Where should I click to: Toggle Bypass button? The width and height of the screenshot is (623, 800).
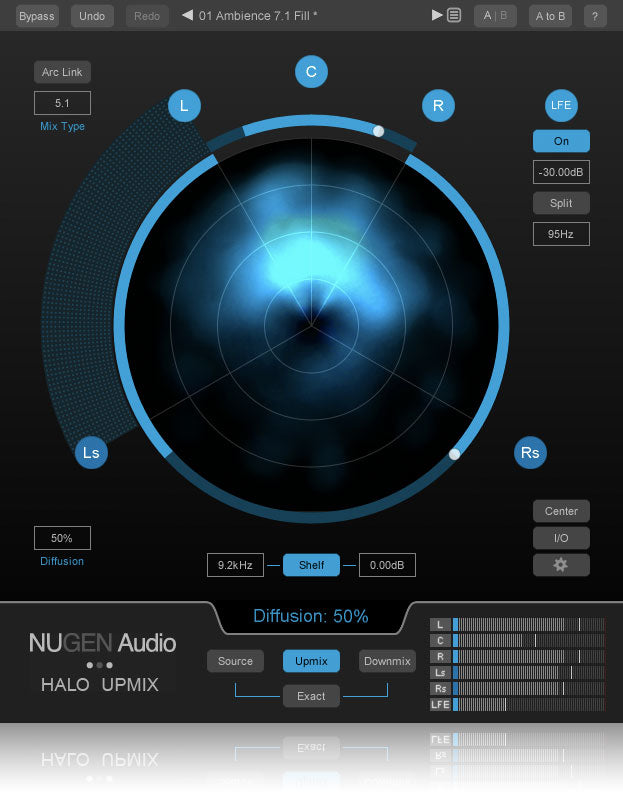coord(37,16)
